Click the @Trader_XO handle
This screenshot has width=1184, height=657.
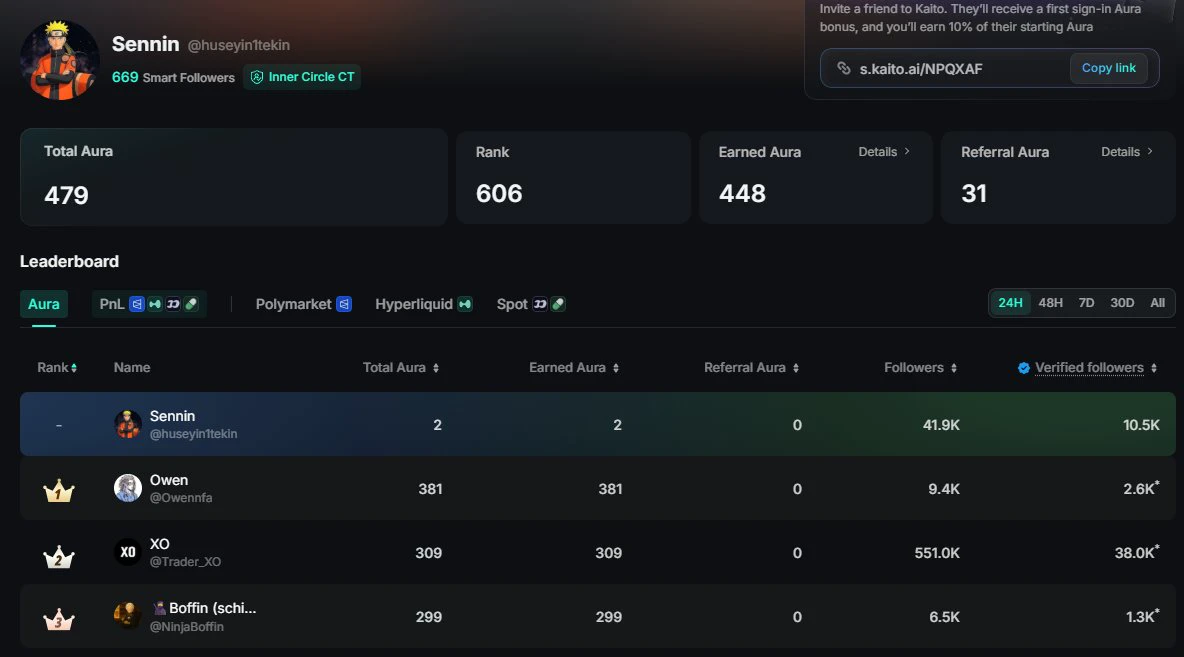pyautogui.click(x=186, y=562)
